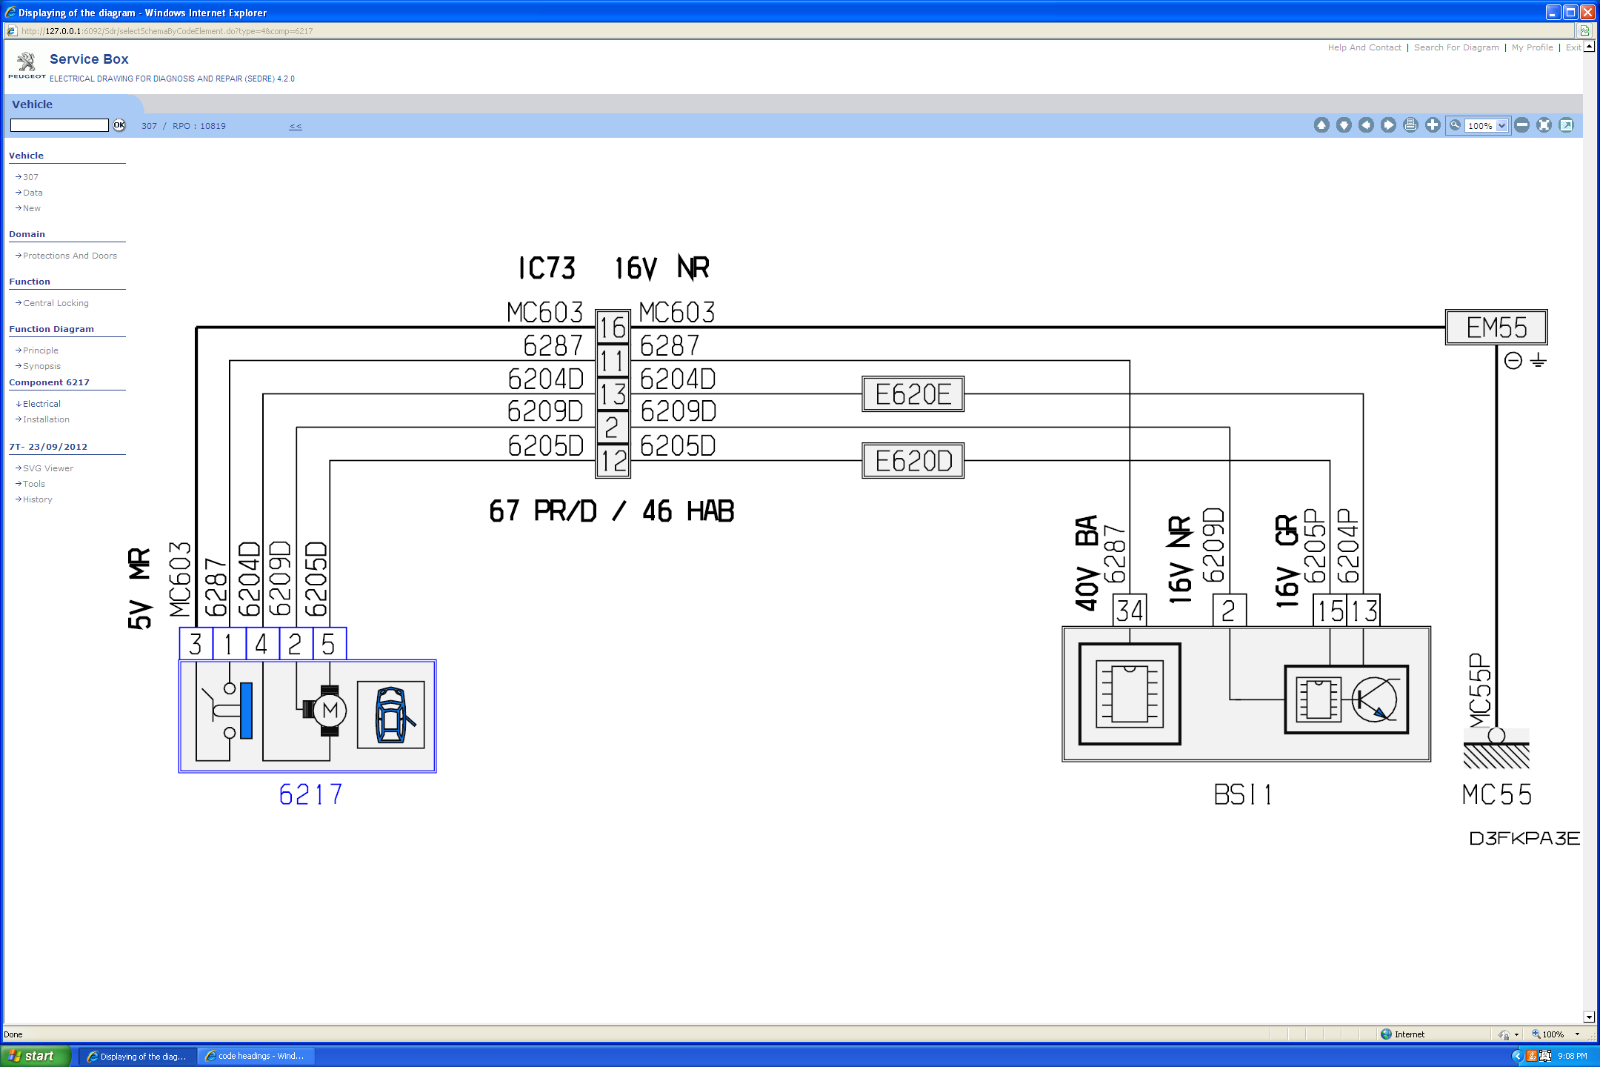Switch to 'code headings - Wind...' taskbar window
Image resolution: width=1600 pixels, height=1067 pixels.
256,1056
